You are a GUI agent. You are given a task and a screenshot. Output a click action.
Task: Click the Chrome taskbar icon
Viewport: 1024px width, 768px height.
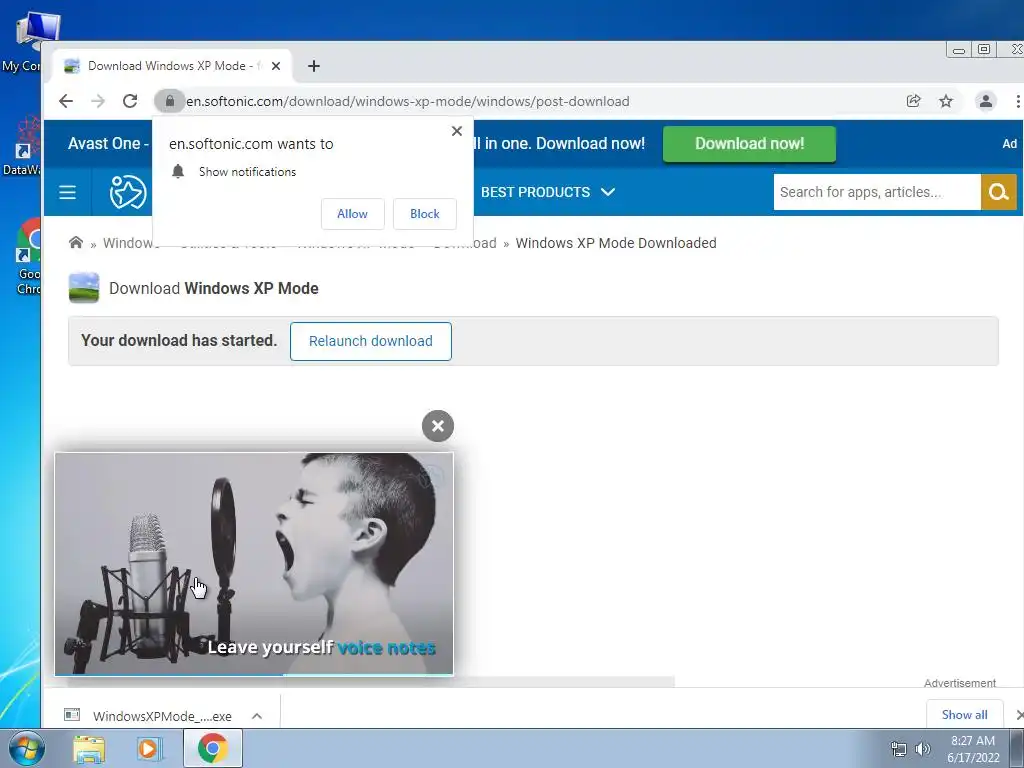[212, 748]
